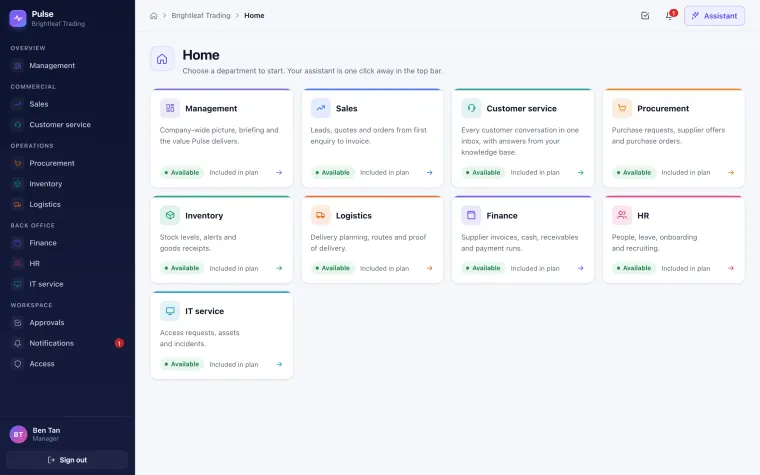Open the Assistant button

(714, 16)
